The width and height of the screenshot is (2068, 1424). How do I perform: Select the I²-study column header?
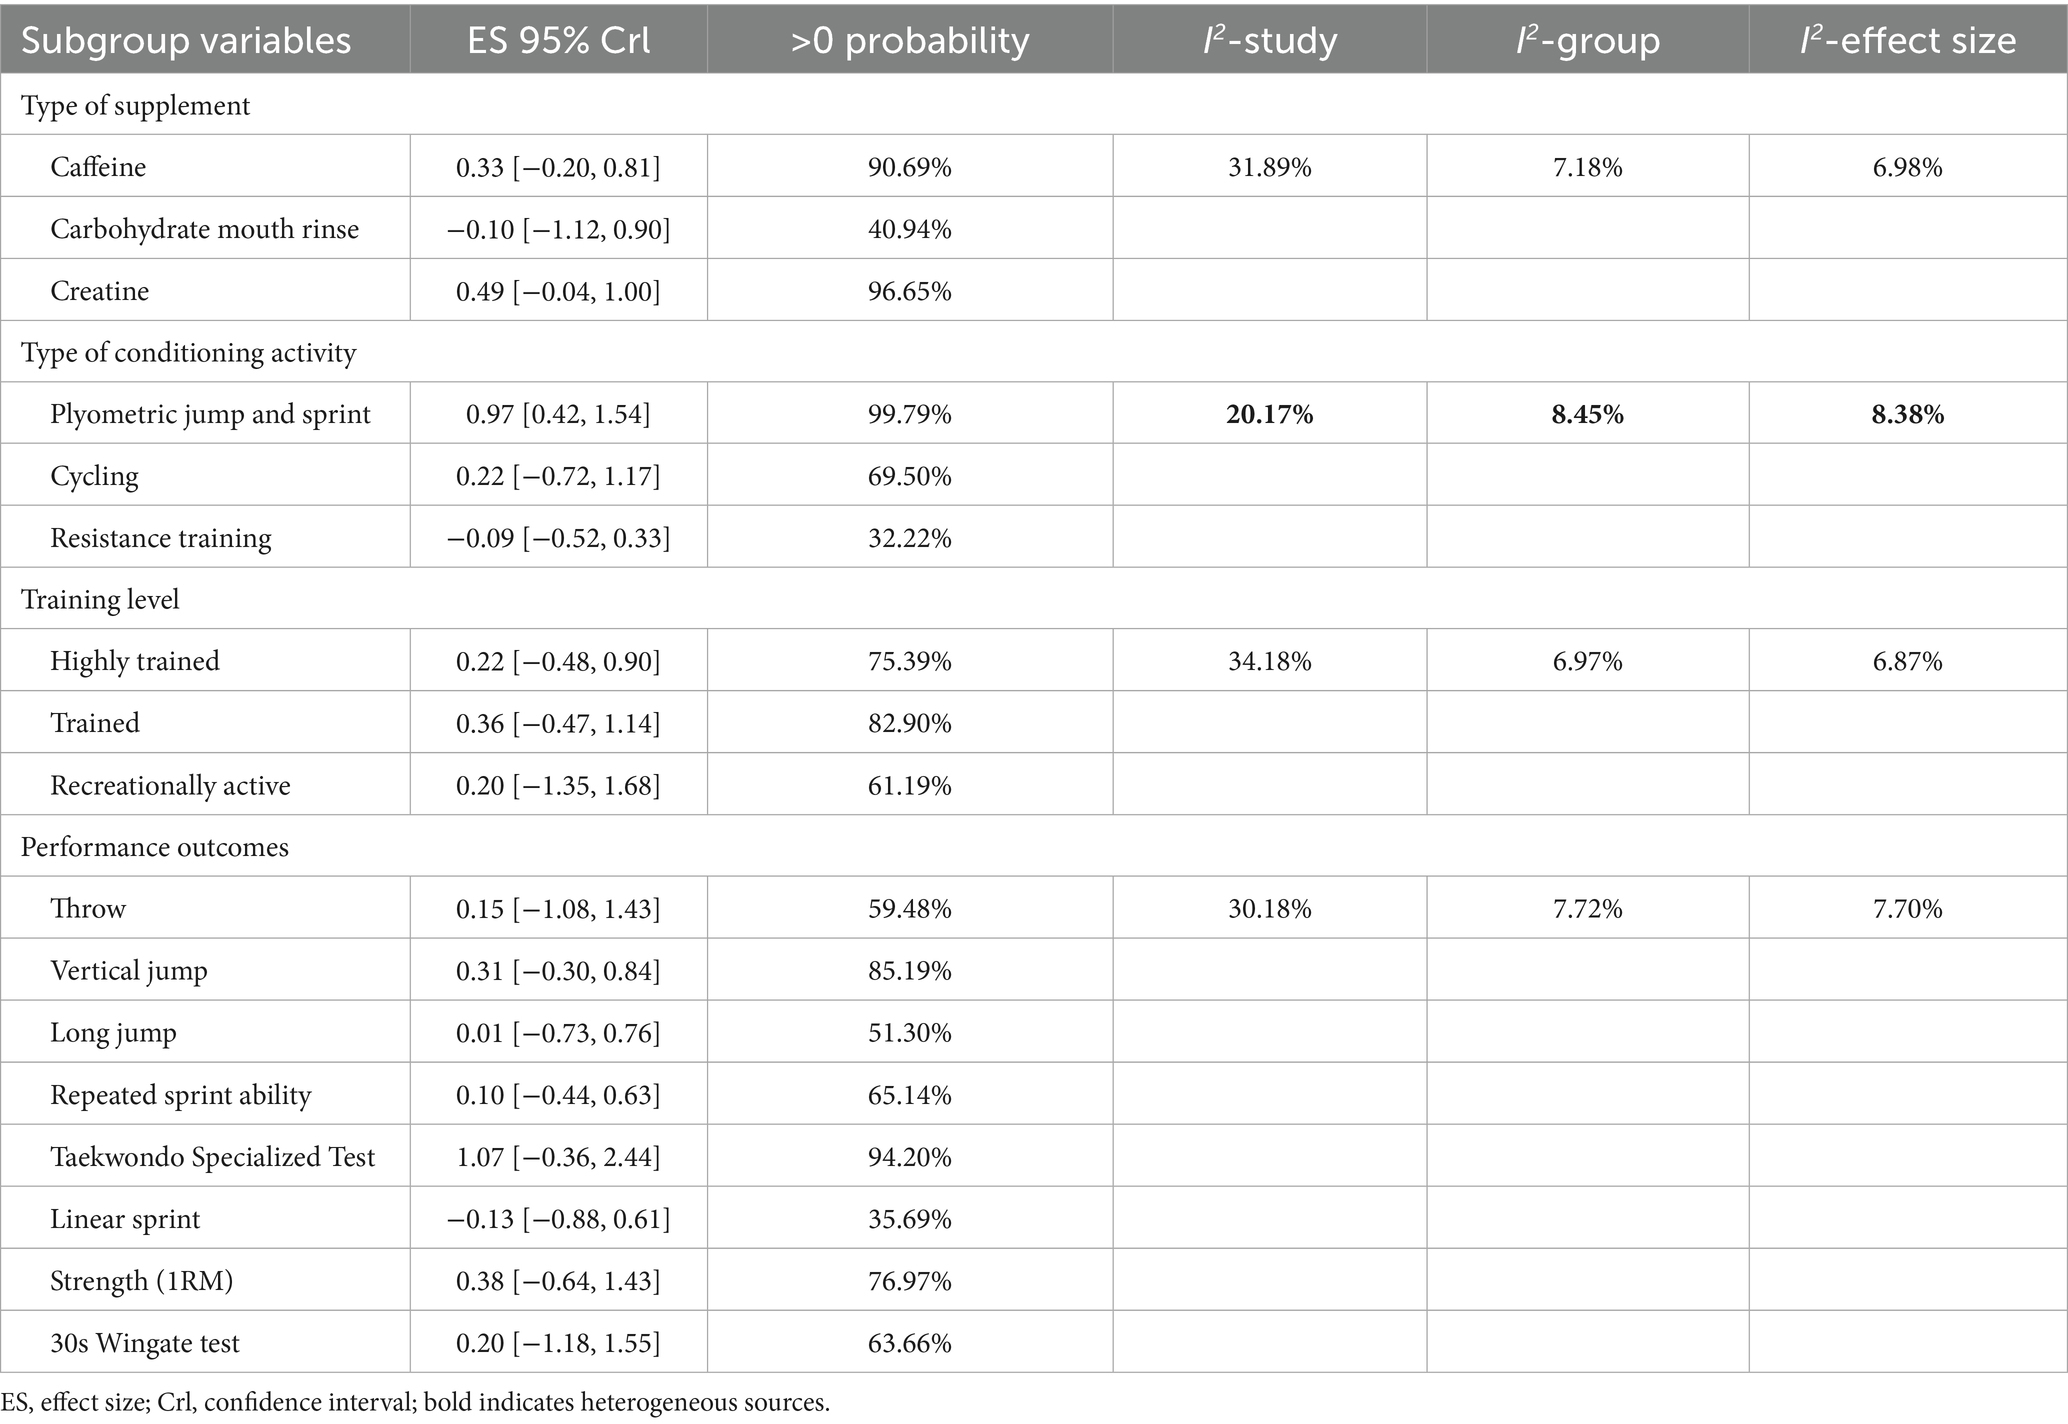pyautogui.click(x=1270, y=41)
